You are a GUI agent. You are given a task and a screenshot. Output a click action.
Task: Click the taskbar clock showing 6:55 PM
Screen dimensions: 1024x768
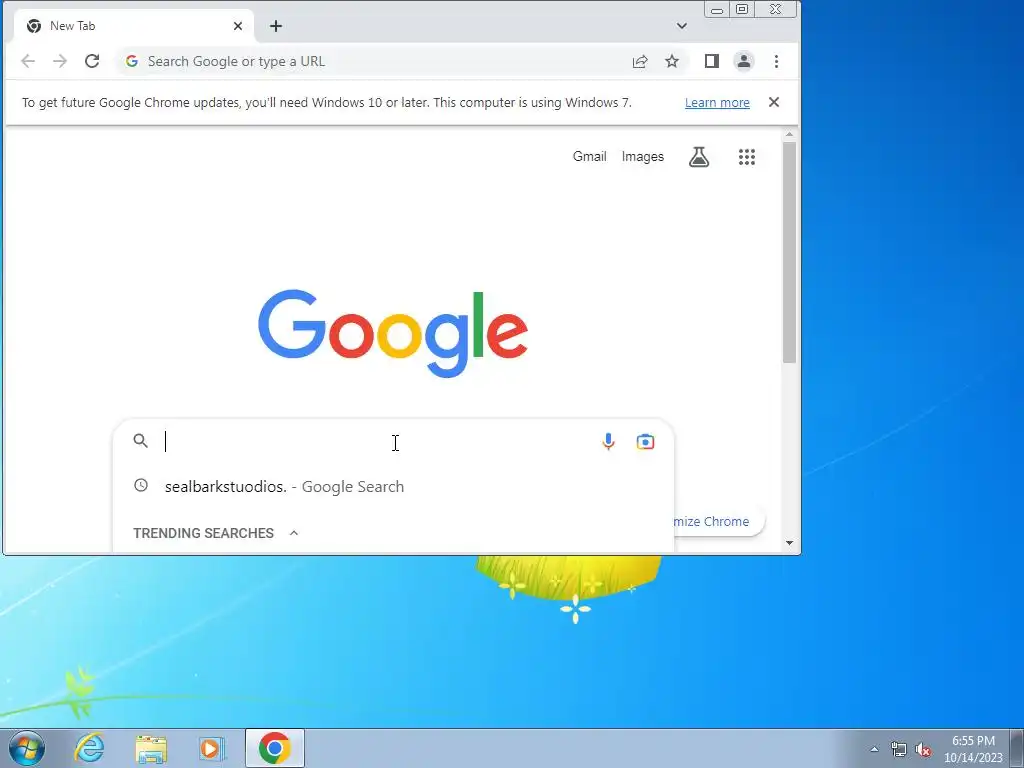pos(973,749)
